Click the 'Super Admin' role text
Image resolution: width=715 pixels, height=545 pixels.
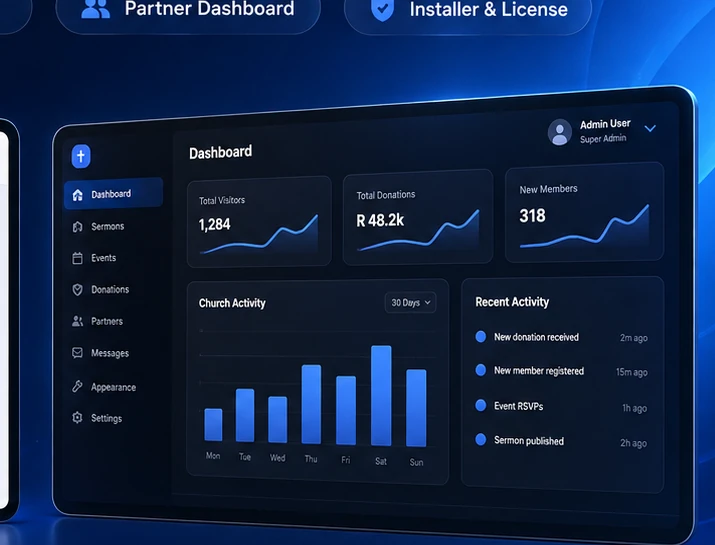point(603,139)
